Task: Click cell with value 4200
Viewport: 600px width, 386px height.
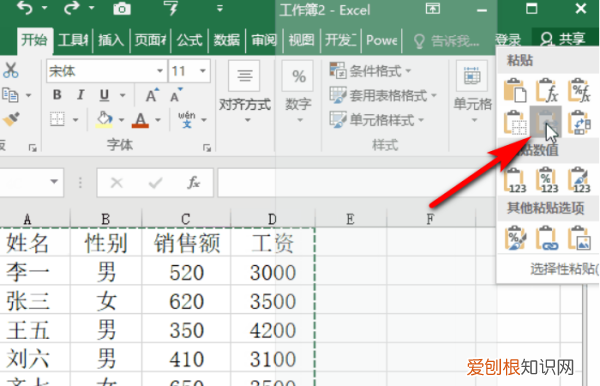Action: [273, 330]
